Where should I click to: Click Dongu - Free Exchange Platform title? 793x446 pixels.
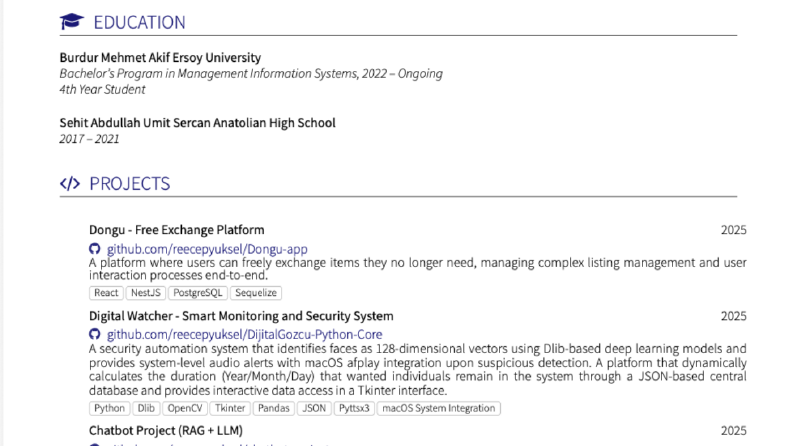click(x=177, y=230)
